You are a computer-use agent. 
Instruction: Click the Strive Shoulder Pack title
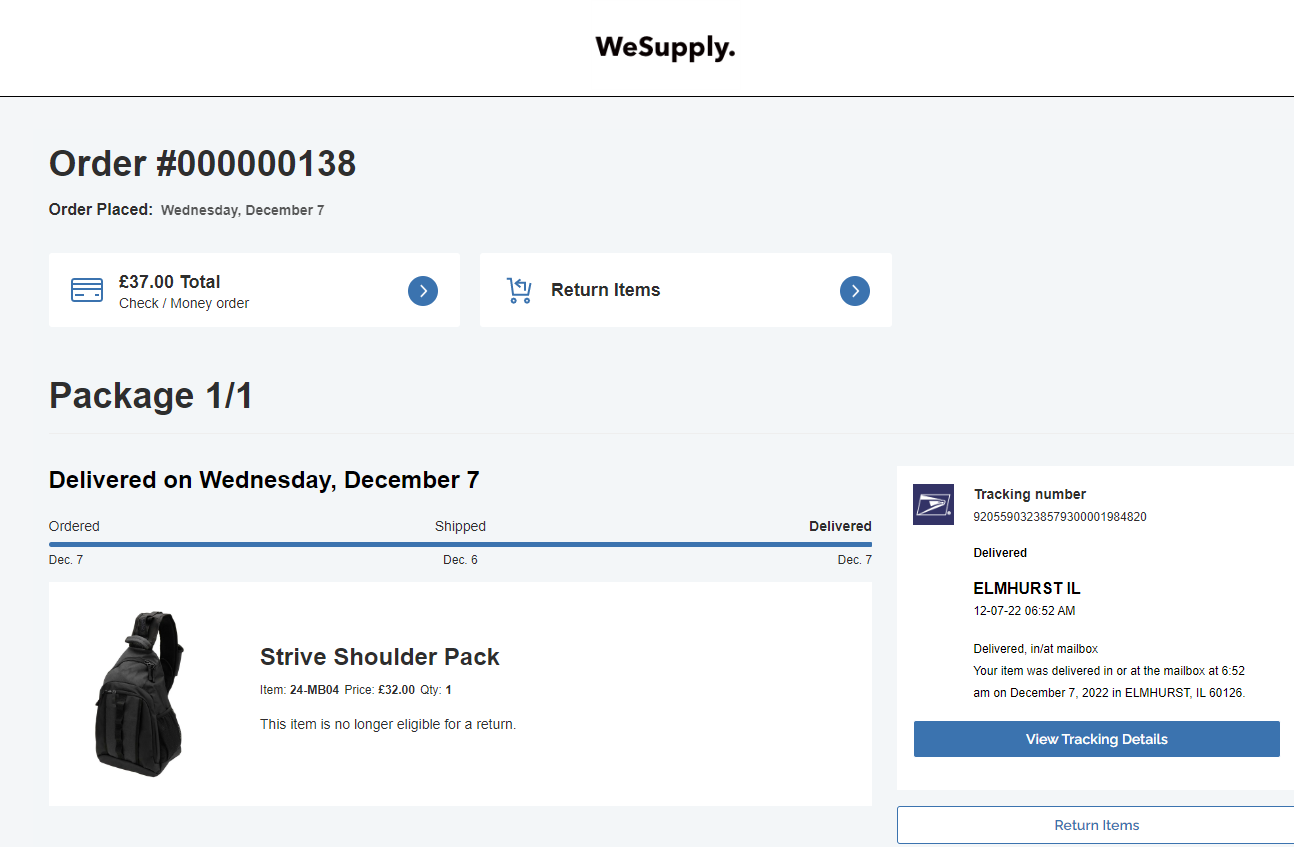click(x=380, y=657)
